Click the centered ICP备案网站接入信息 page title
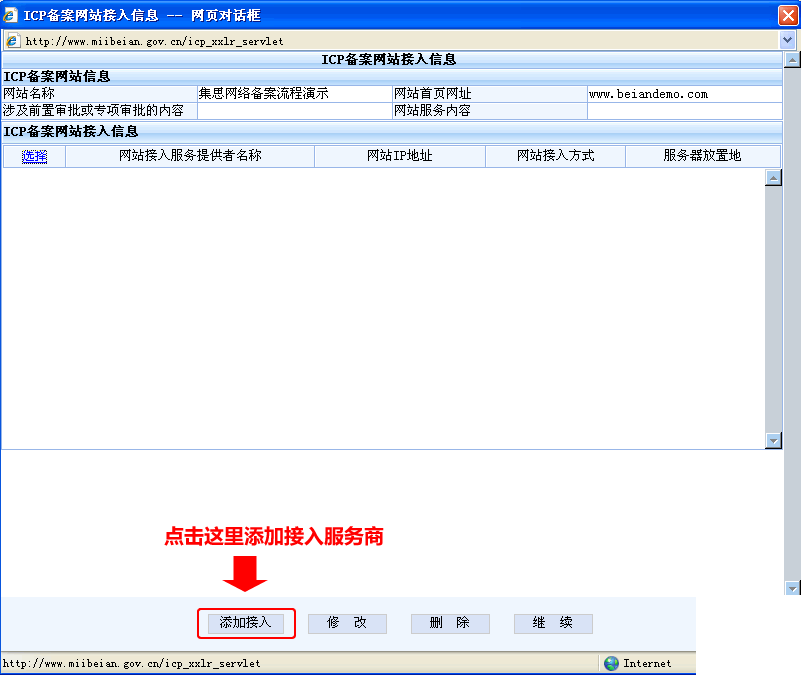 pyautogui.click(x=389, y=60)
